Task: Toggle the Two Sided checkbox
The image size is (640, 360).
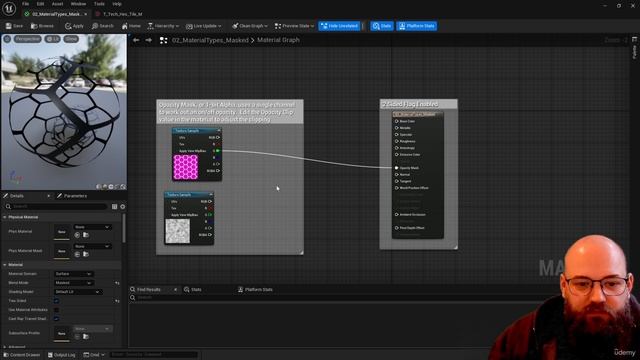Action: pyautogui.click(x=56, y=301)
